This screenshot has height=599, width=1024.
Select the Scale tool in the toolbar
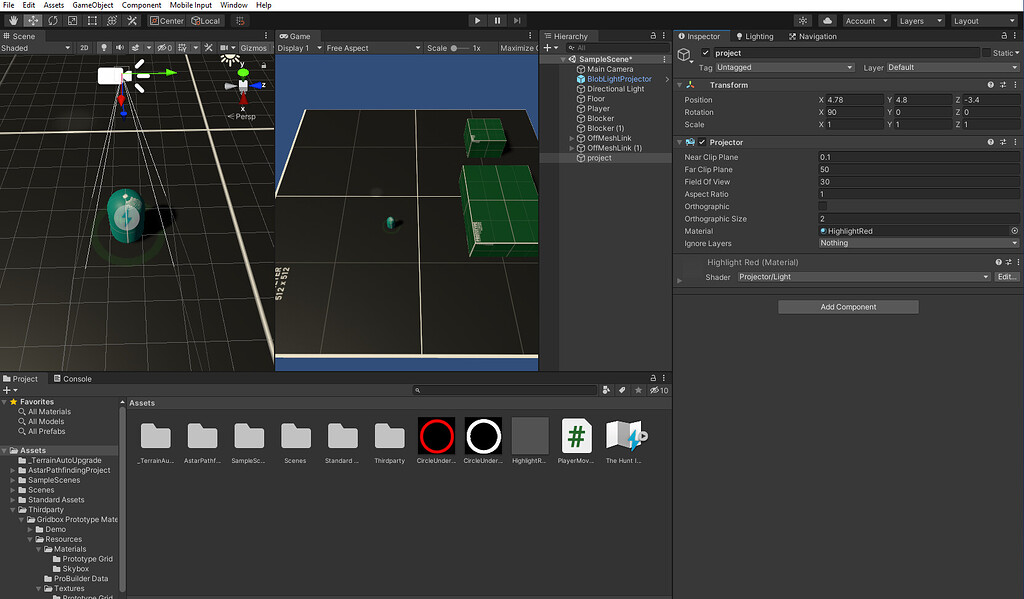pyautogui.click(x=72, y=20)
